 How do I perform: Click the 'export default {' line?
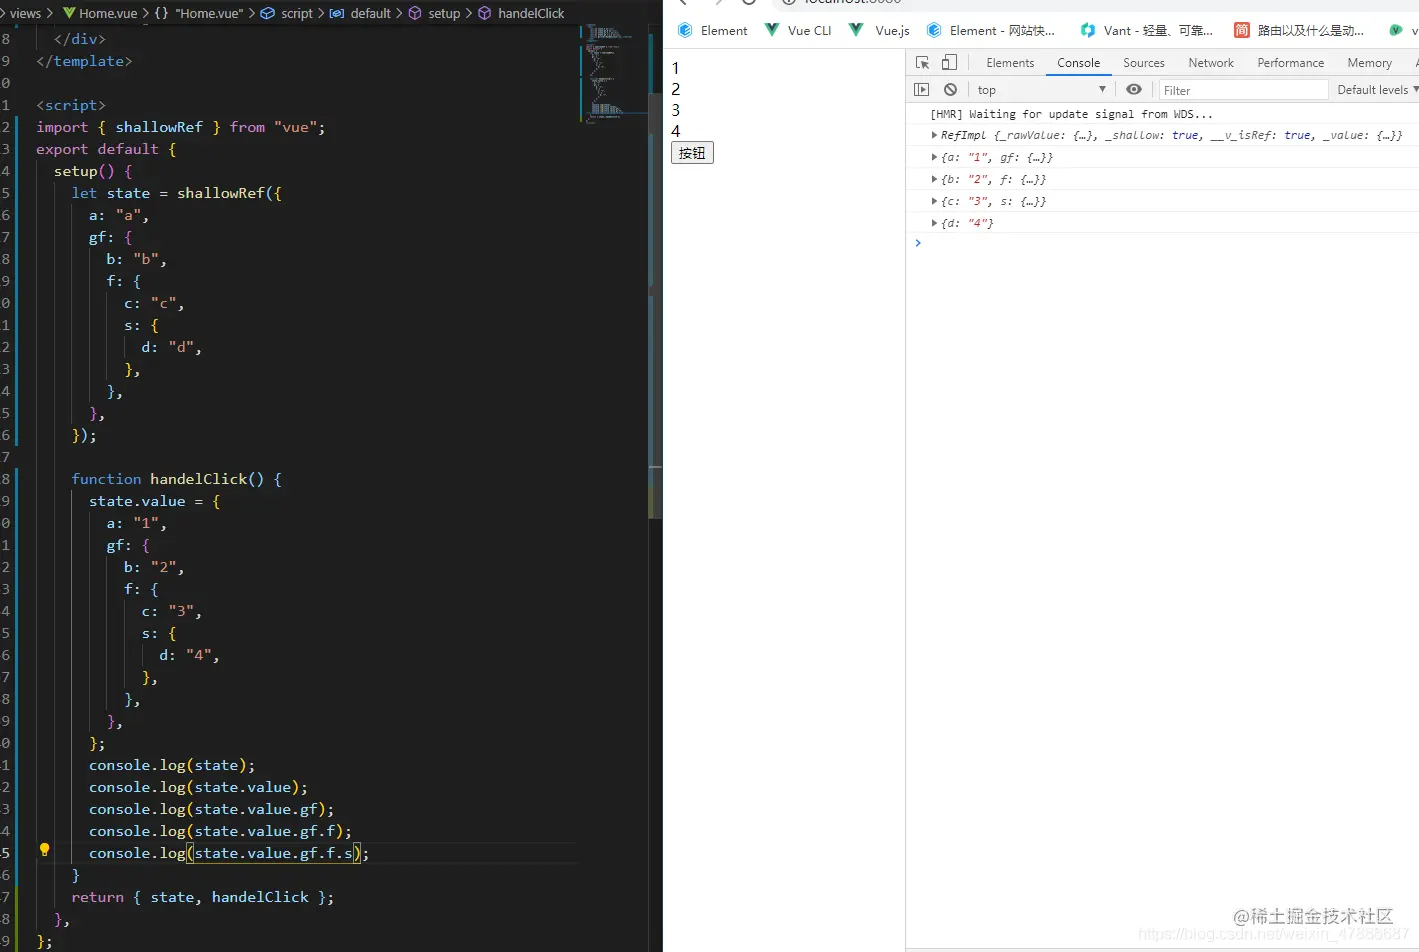[x=106, y=149]
